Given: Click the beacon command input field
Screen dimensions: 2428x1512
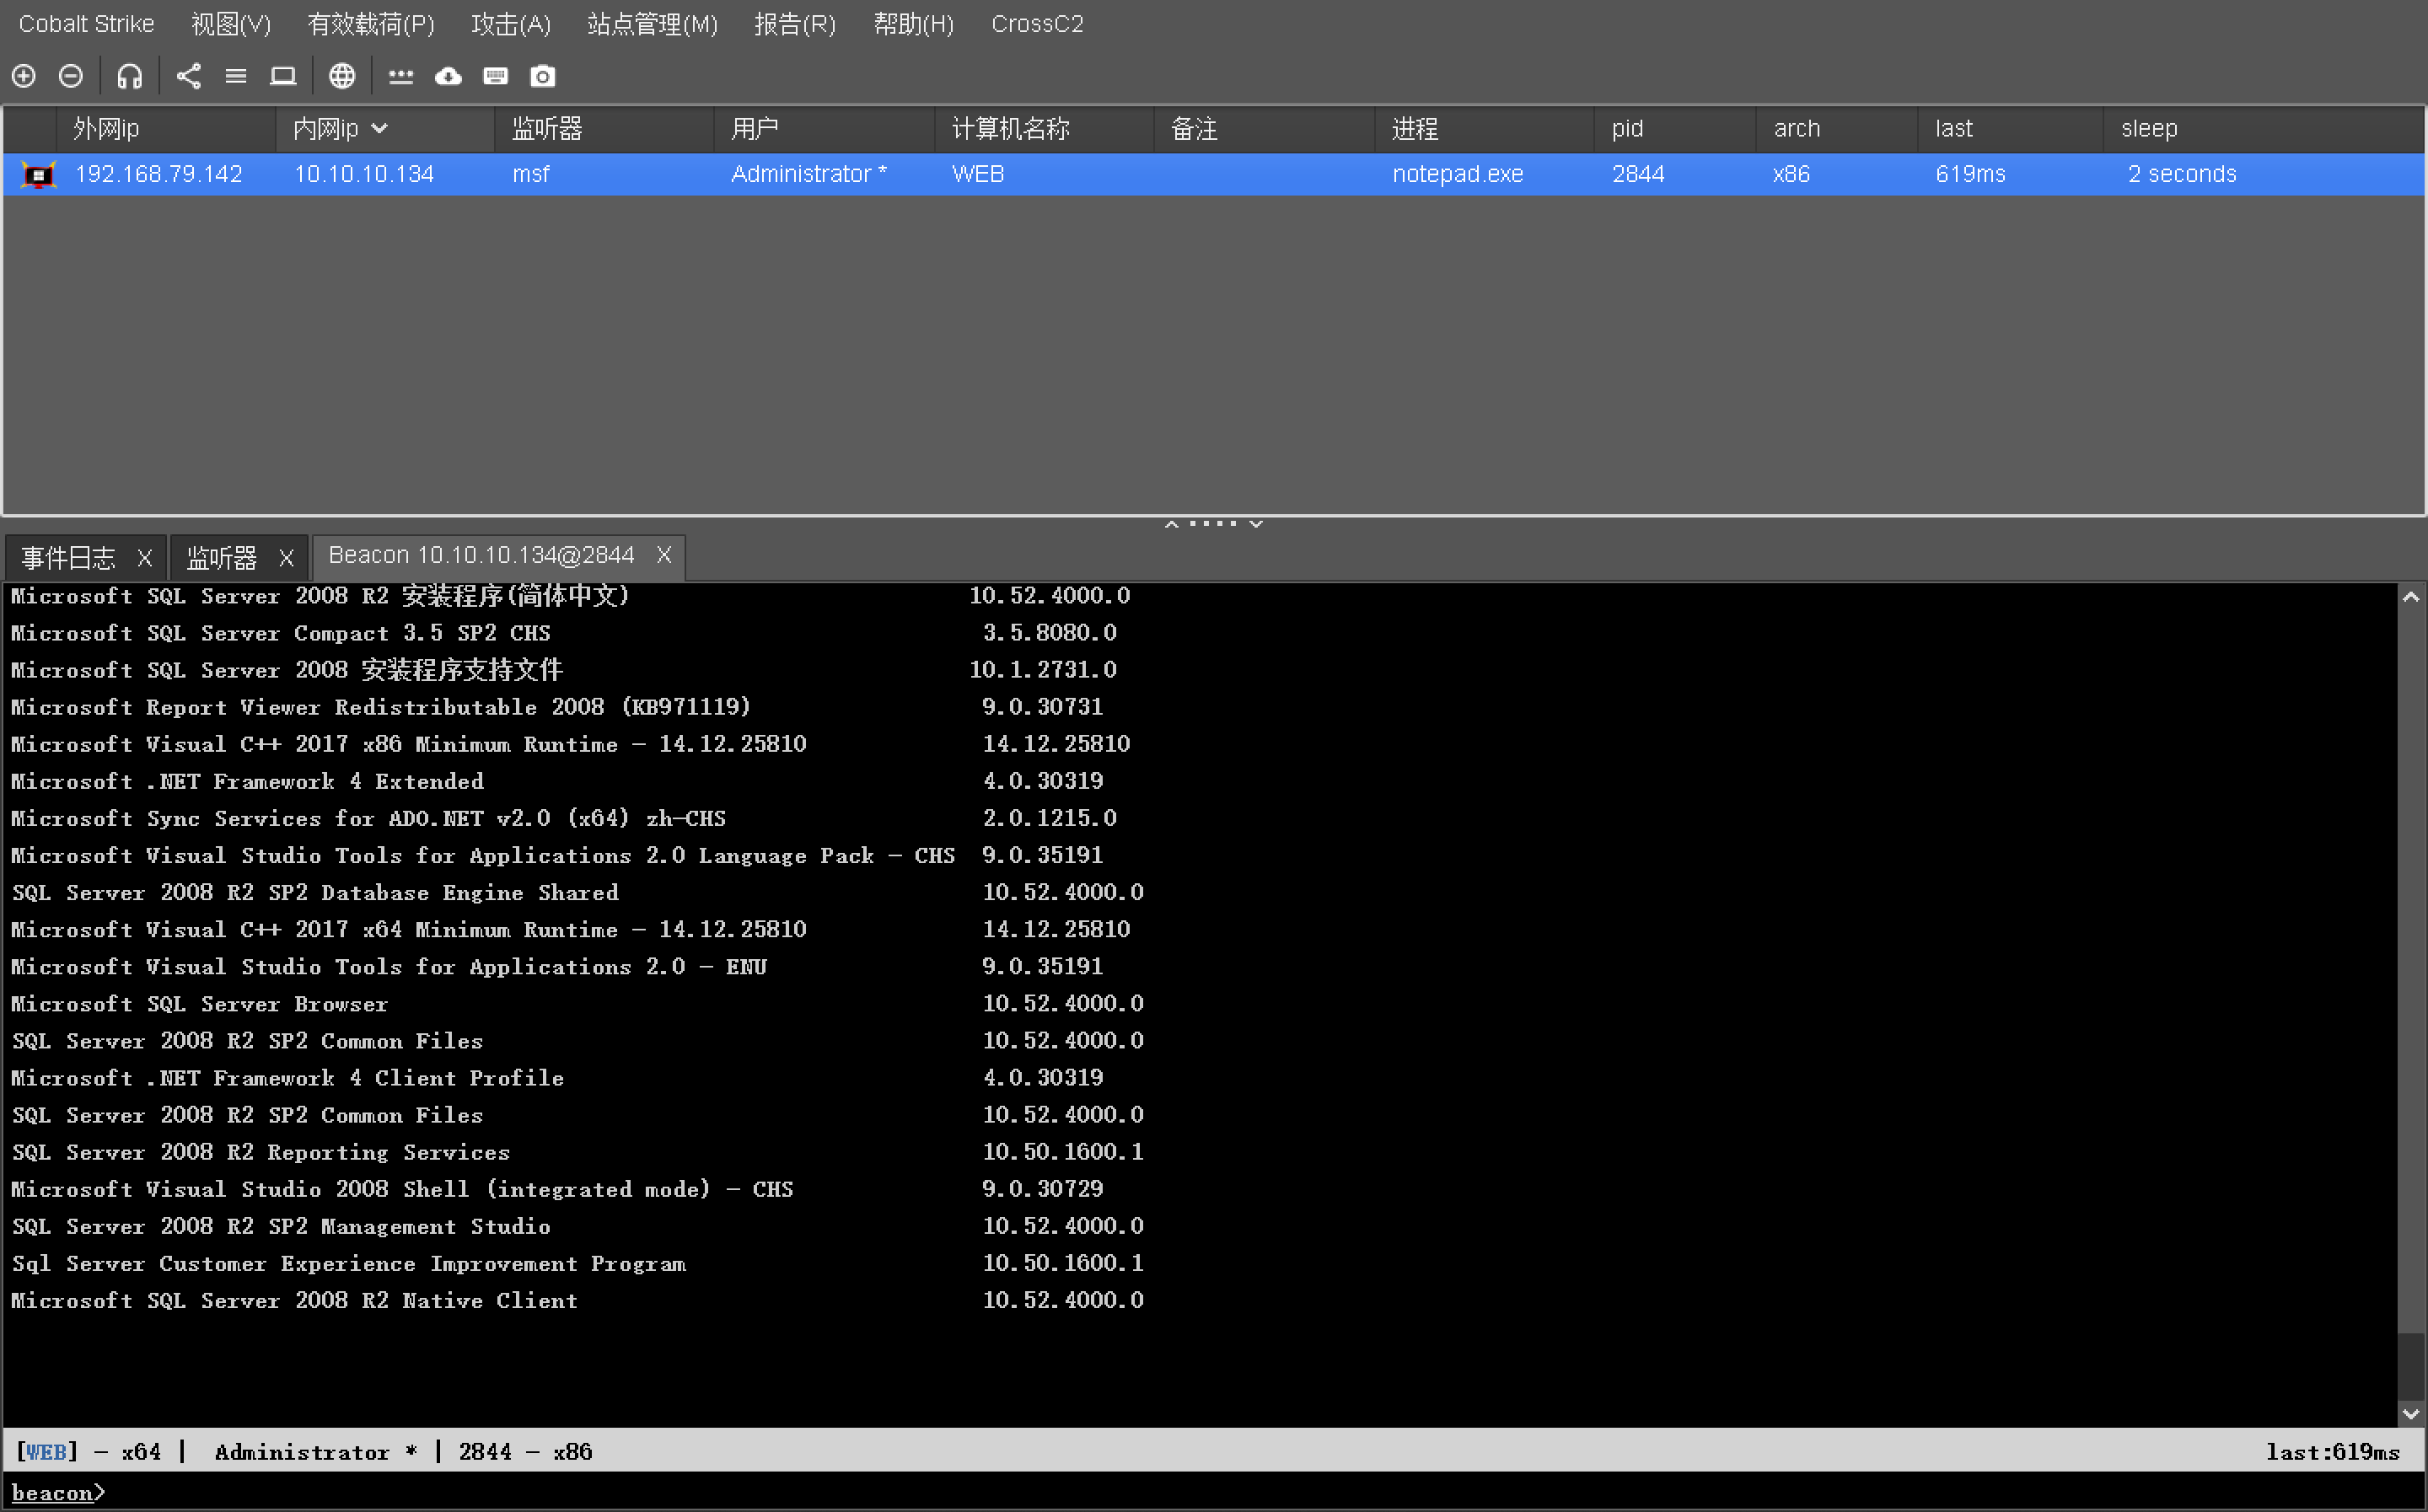Looking at the screenshot, I should tap(1200, 1492).
